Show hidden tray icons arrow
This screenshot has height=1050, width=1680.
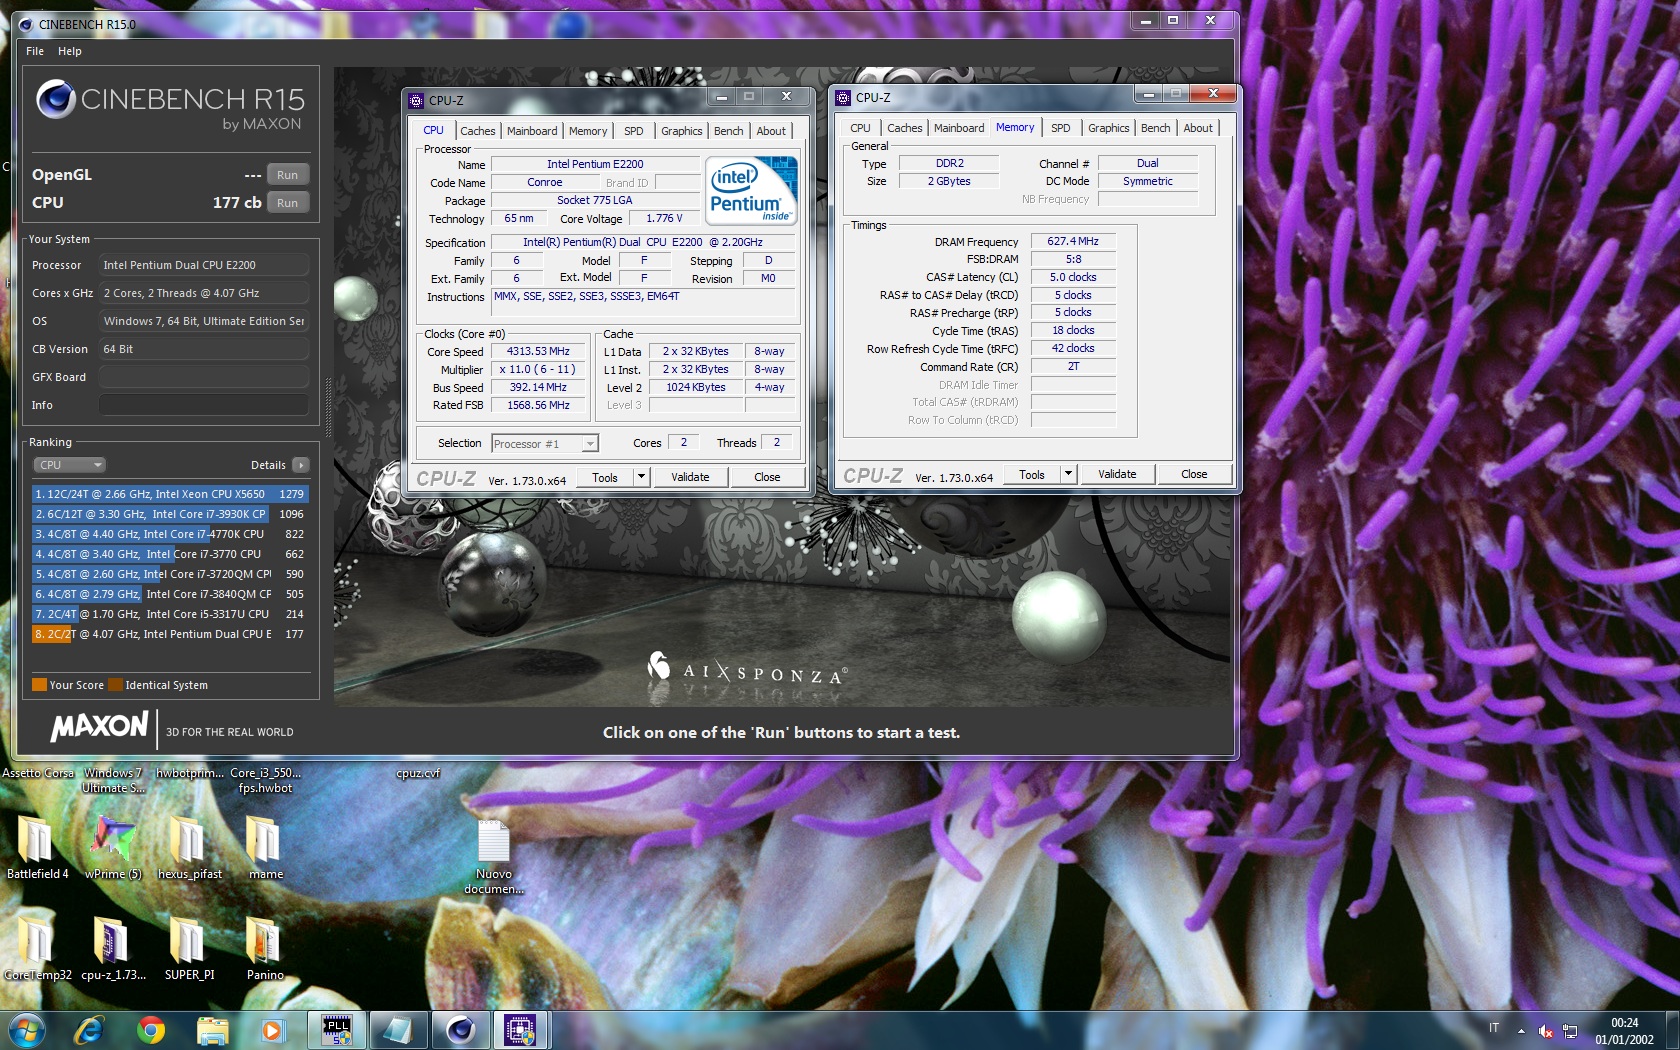[x=1521, y=1031]
